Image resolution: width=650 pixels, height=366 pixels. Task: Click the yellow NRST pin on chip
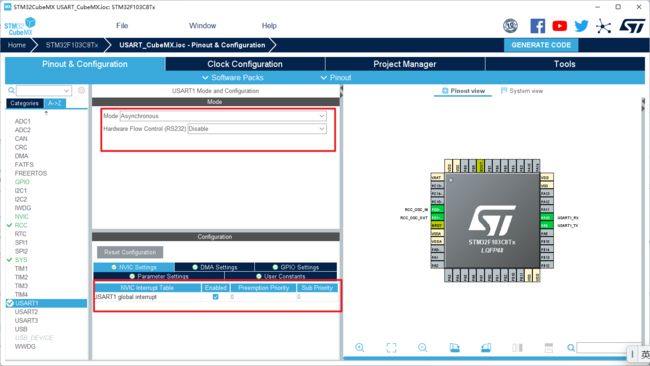click(x=437, y=225)
